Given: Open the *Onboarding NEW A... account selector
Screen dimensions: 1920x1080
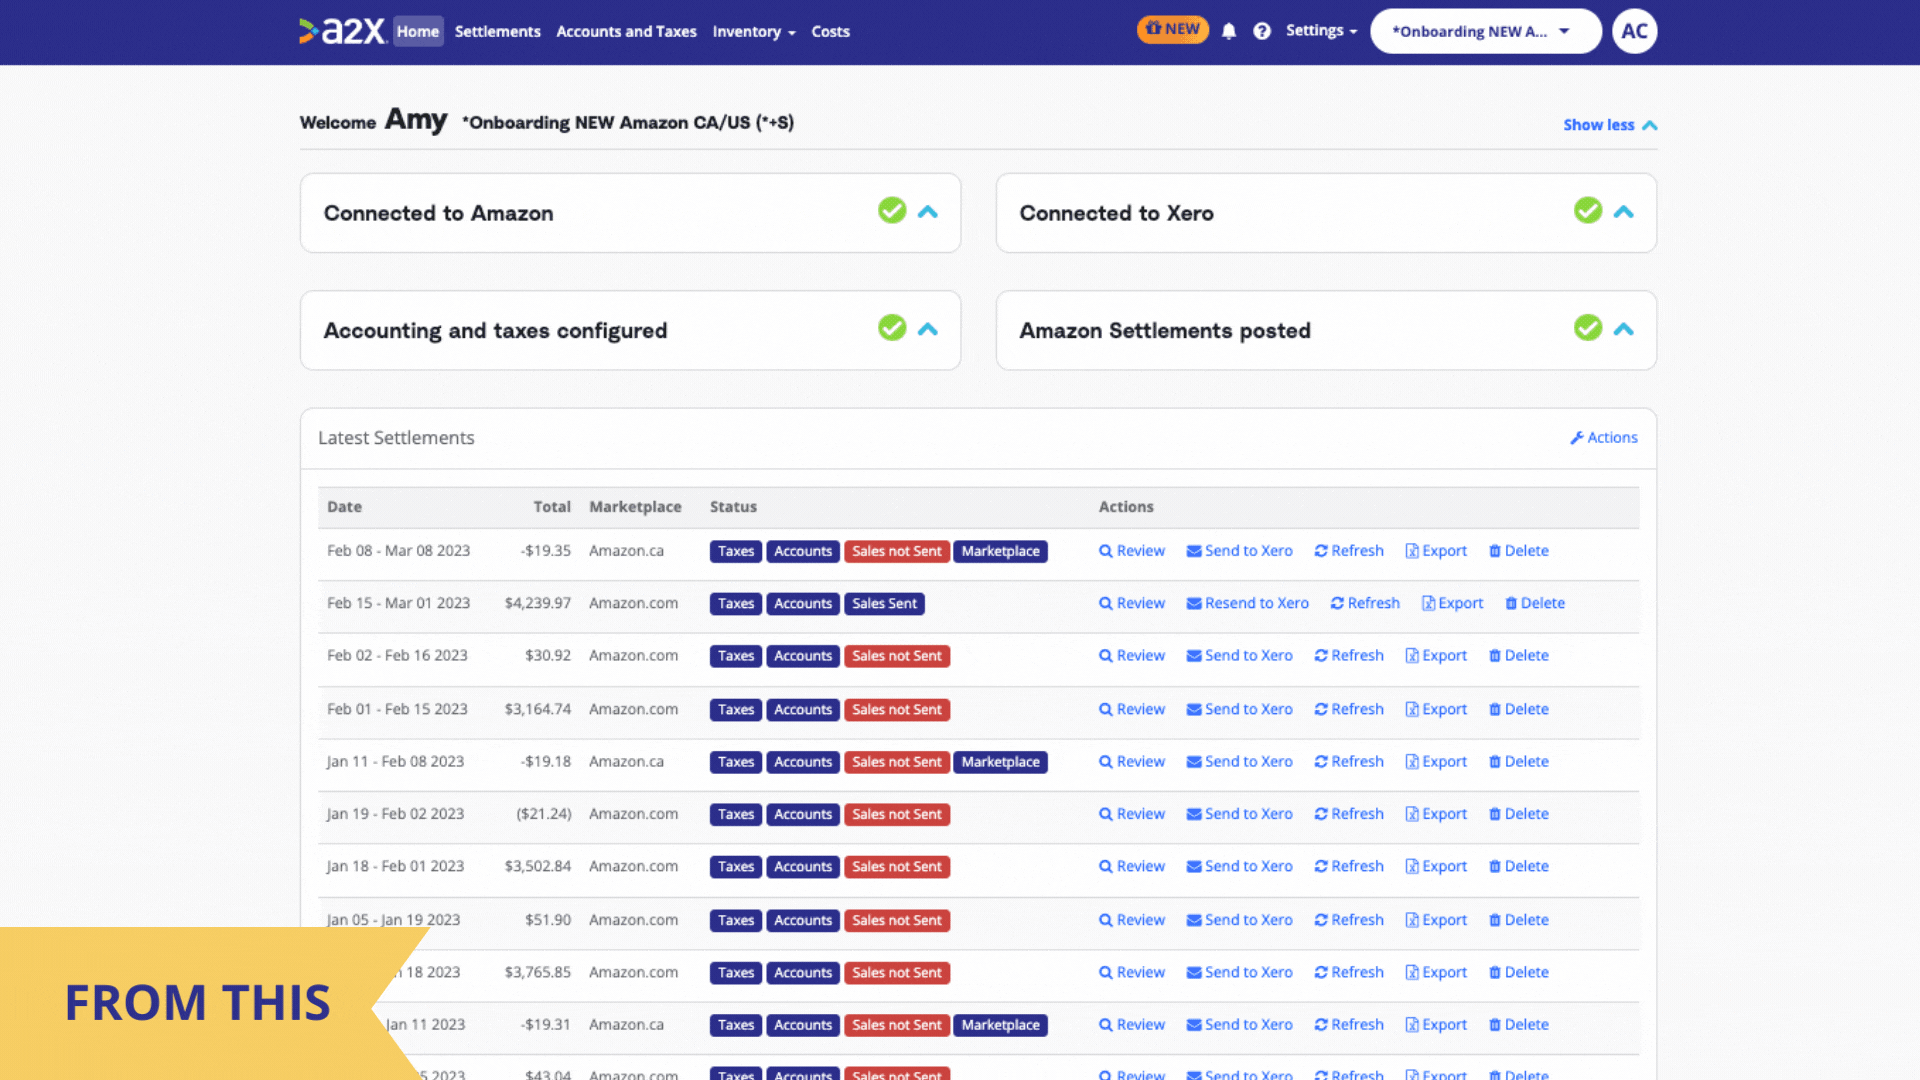Looking at the screenshot, I should (x=1485, y=31).
